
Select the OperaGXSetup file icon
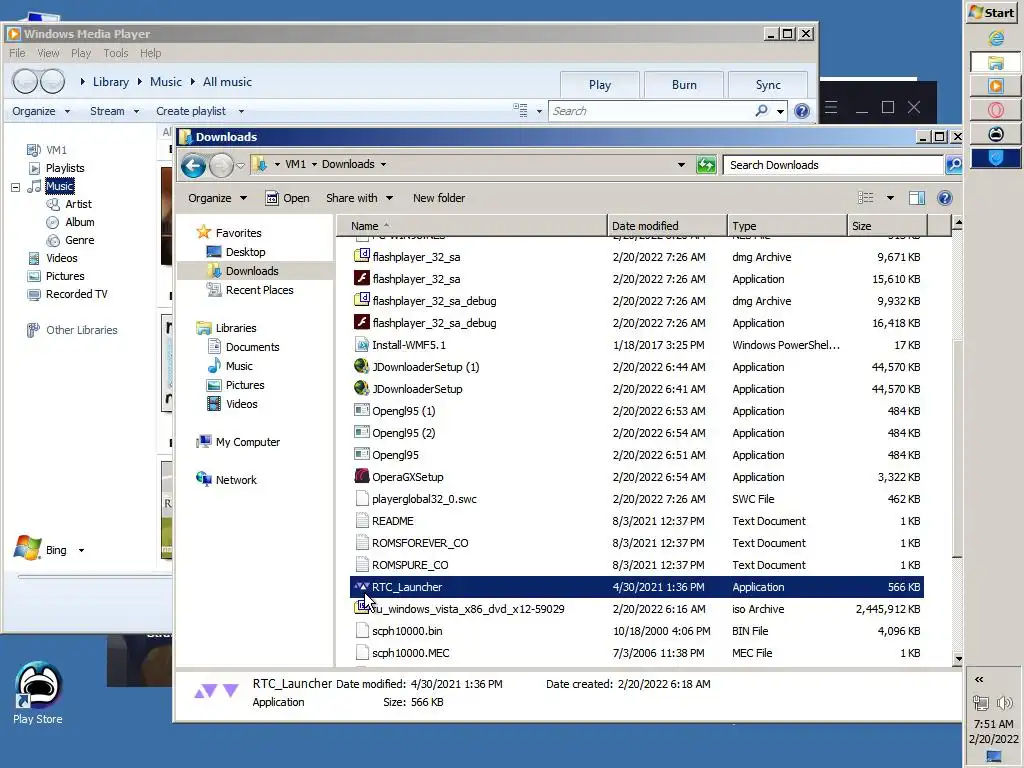coord(362,476)
